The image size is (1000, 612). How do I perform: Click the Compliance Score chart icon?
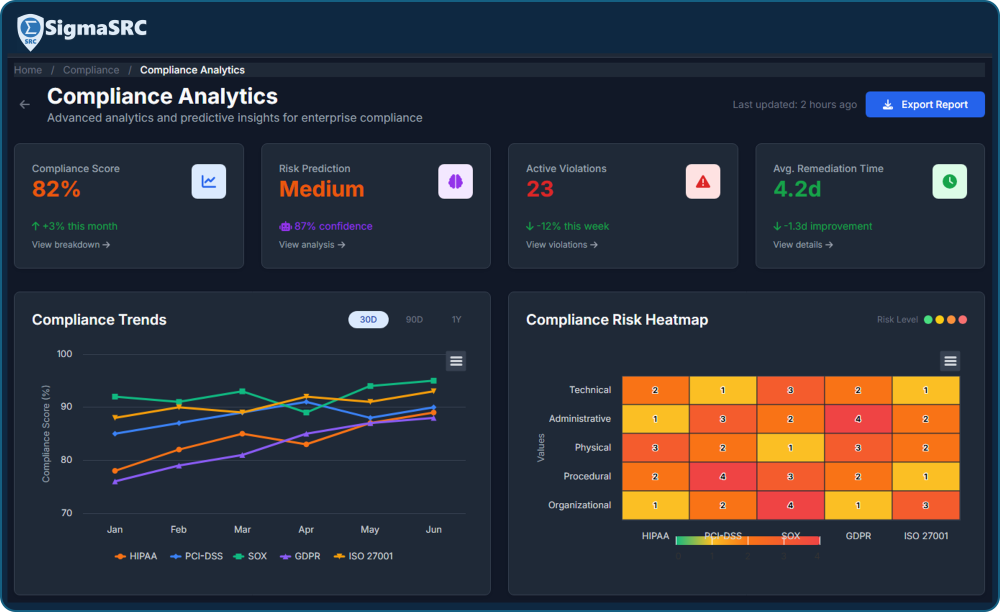(209, 182)
